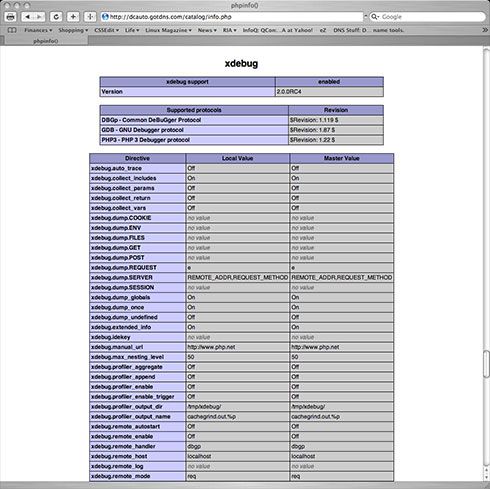Click the xdebug.remote_autostart directive
Image resolution: width=490 pixels, height=489 pixels.
[125, 427]
